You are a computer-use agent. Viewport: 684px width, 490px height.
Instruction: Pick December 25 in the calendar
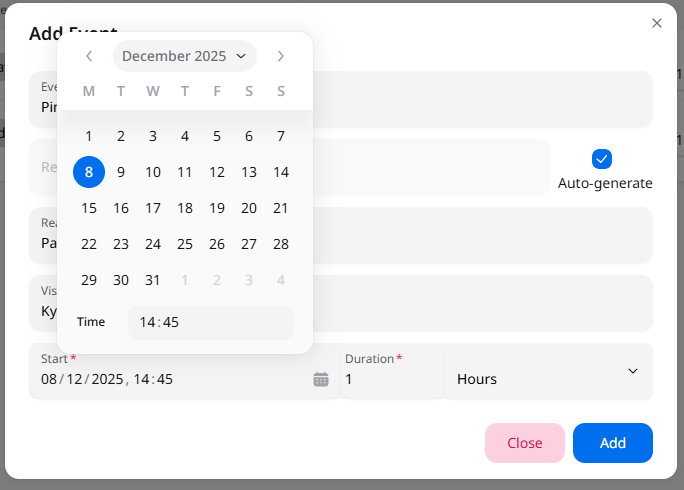[185, 244]
